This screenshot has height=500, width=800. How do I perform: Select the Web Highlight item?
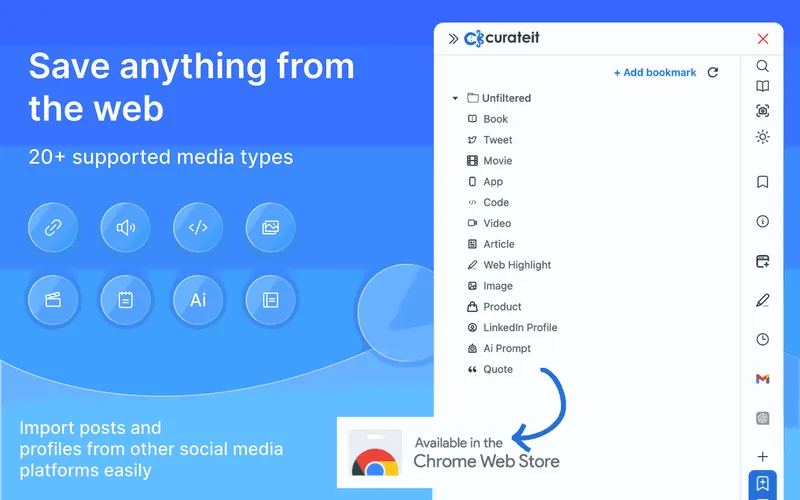509,265
